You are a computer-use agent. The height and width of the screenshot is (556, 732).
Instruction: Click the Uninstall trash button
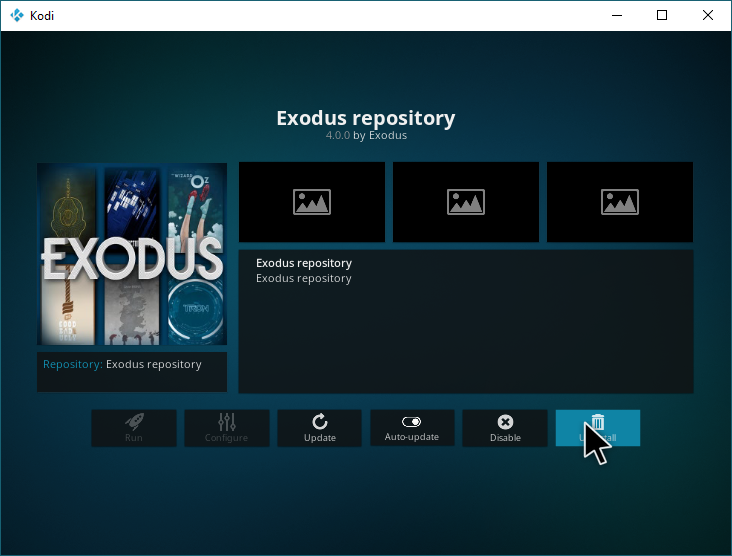coord(598,428)
